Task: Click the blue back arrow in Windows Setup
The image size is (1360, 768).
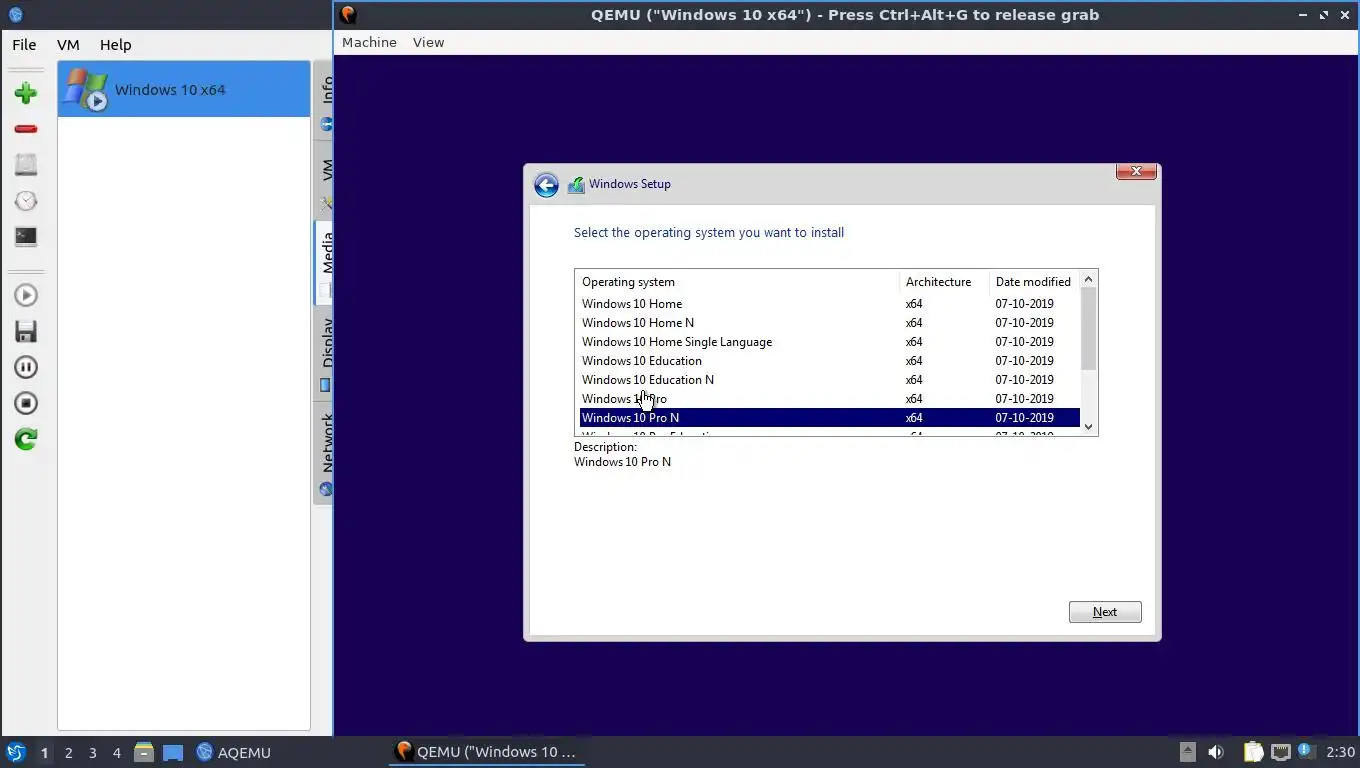Action: pos(546,185)
